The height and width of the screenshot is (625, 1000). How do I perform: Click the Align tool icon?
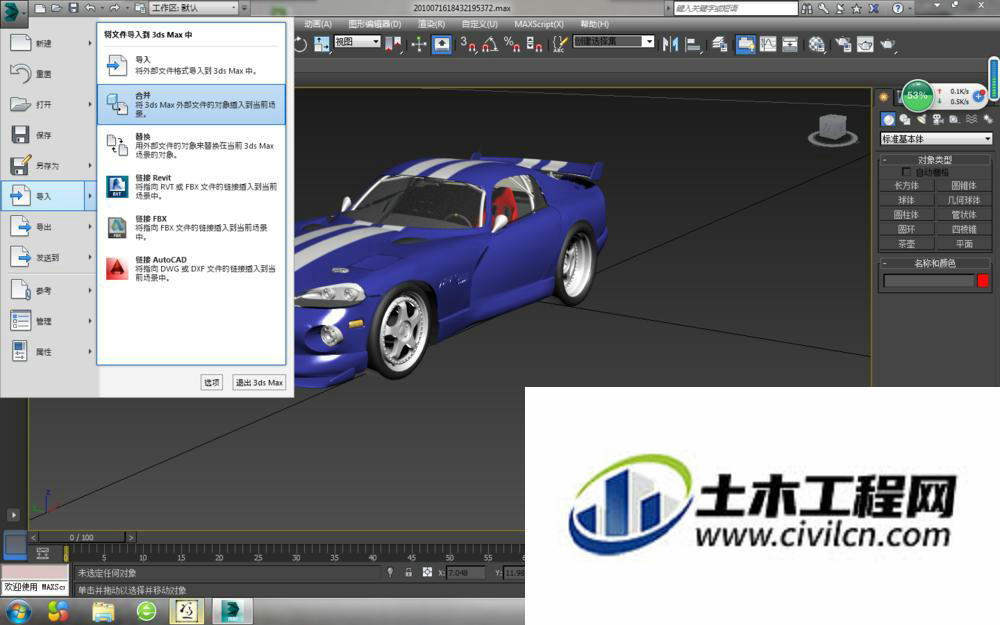pyautogui.click(x=693, y=44)
